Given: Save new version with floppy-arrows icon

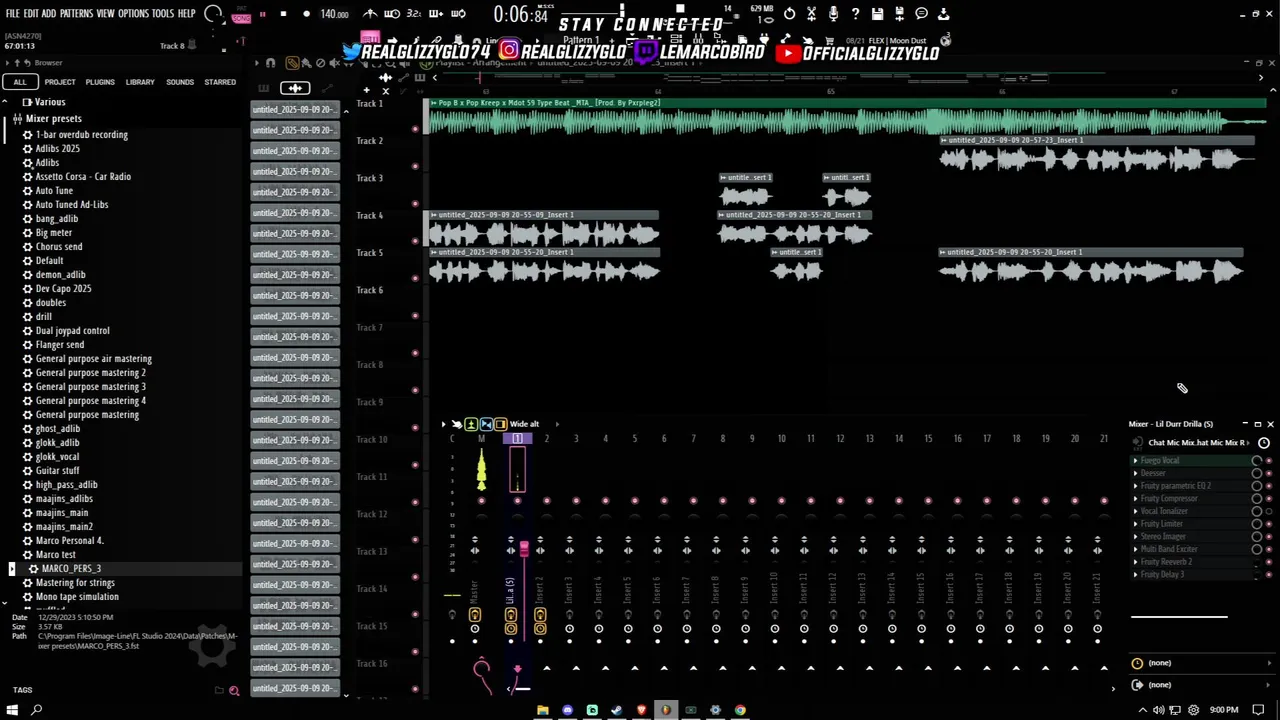Looking at the screenshot, I should 899,14.
